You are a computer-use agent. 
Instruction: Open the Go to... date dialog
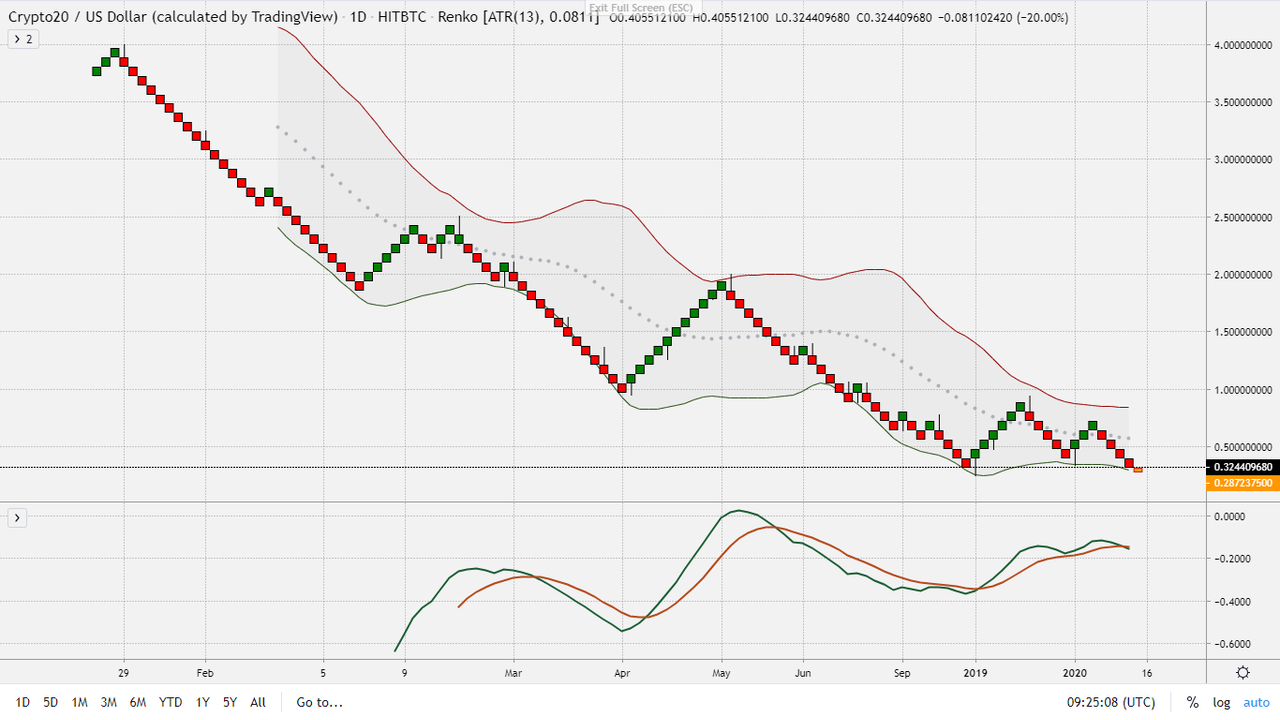[x=320, y=702]
